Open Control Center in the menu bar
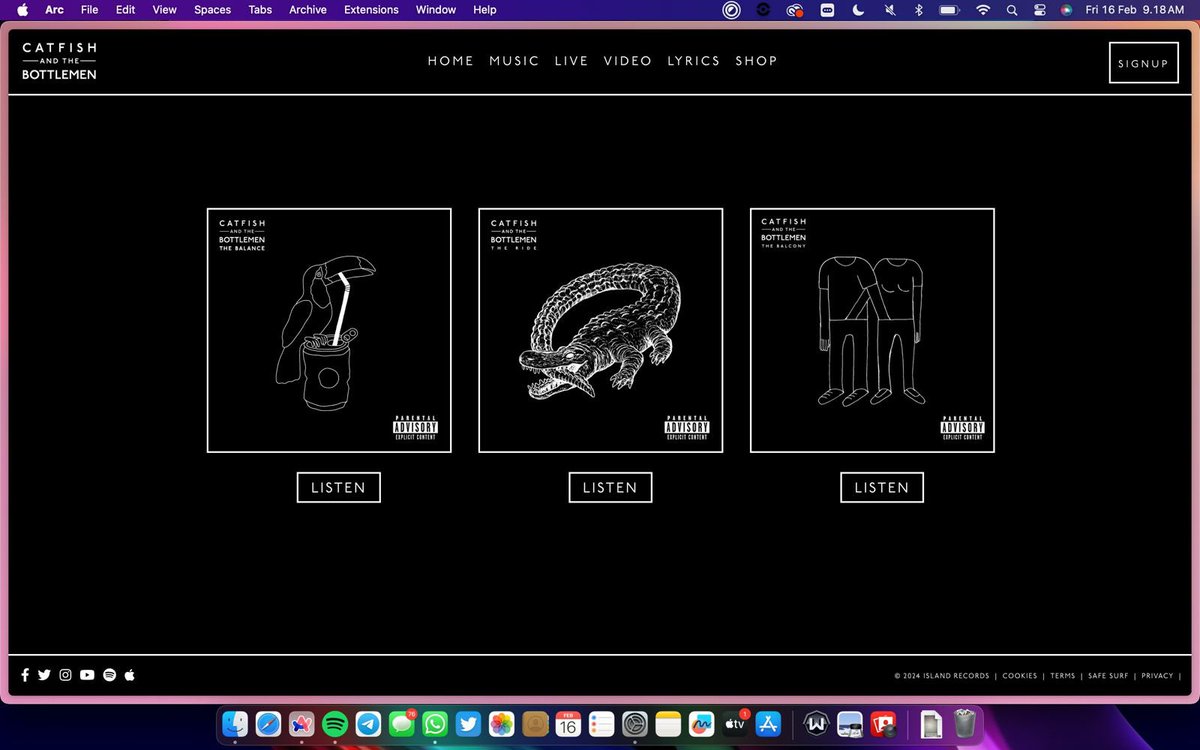This screenshot has height=750, width=1200. tap(1039, 10)
